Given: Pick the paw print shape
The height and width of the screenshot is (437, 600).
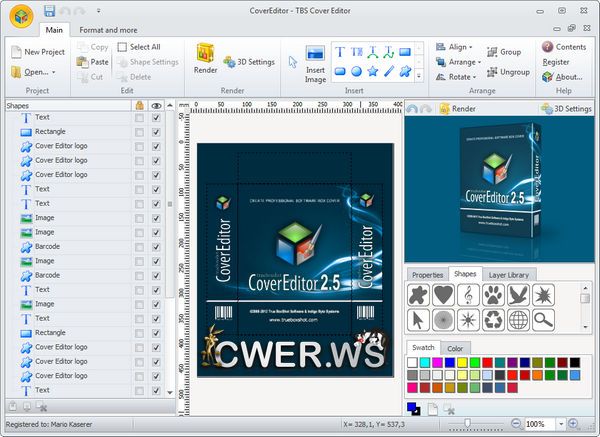Looking at the screenshot, I should click(x=493, y=295).
